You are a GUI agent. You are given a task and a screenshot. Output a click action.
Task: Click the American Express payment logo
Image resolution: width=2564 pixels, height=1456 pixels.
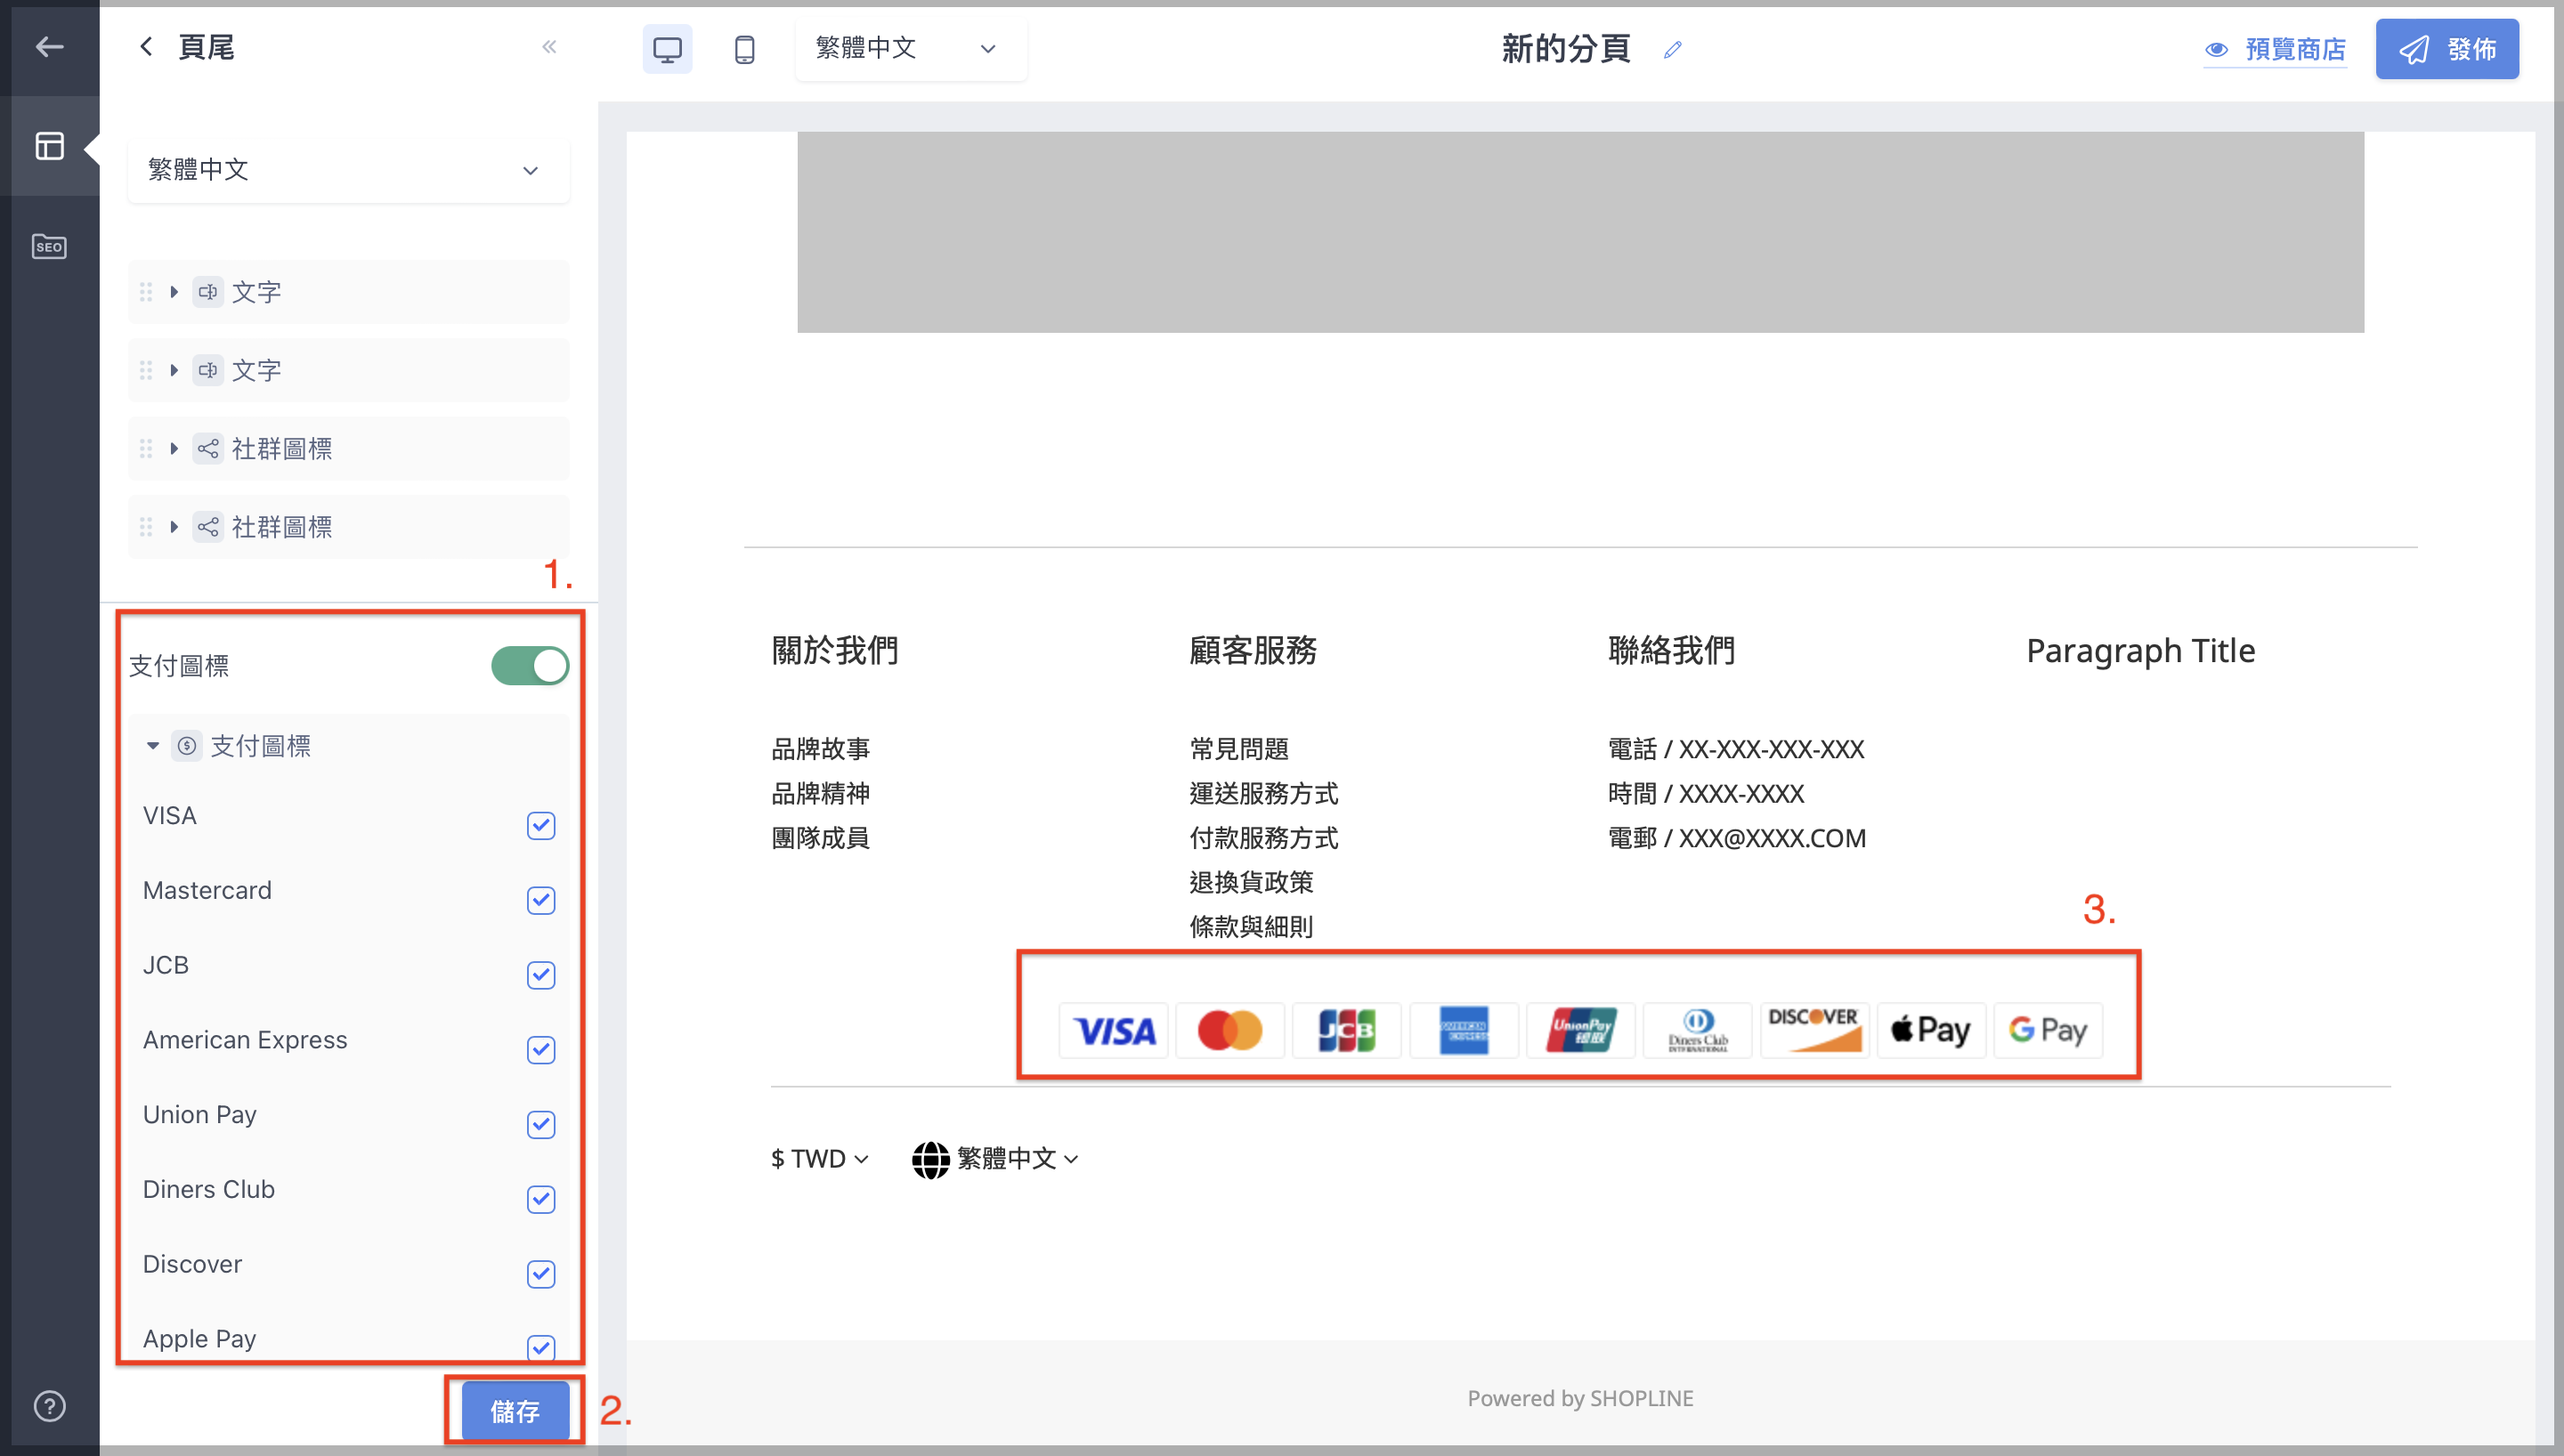[x=1464, y=1030]
